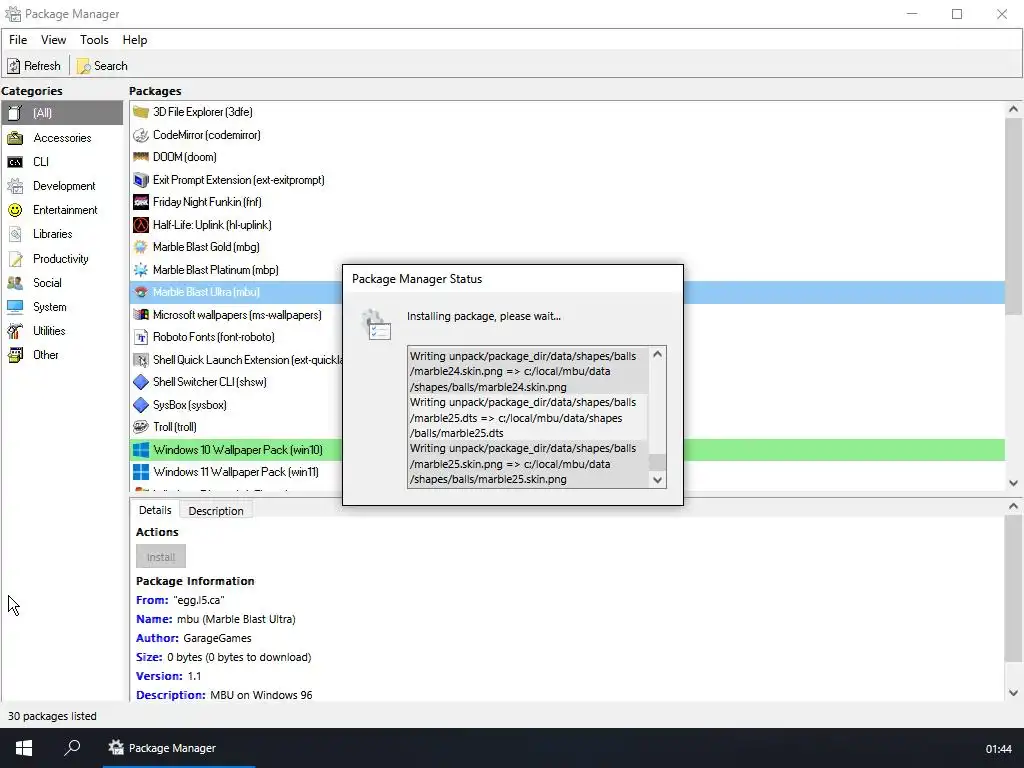Click the Size: 0 bytes line
Viewport: 1024px width, 768px height.
click(223, 657)
